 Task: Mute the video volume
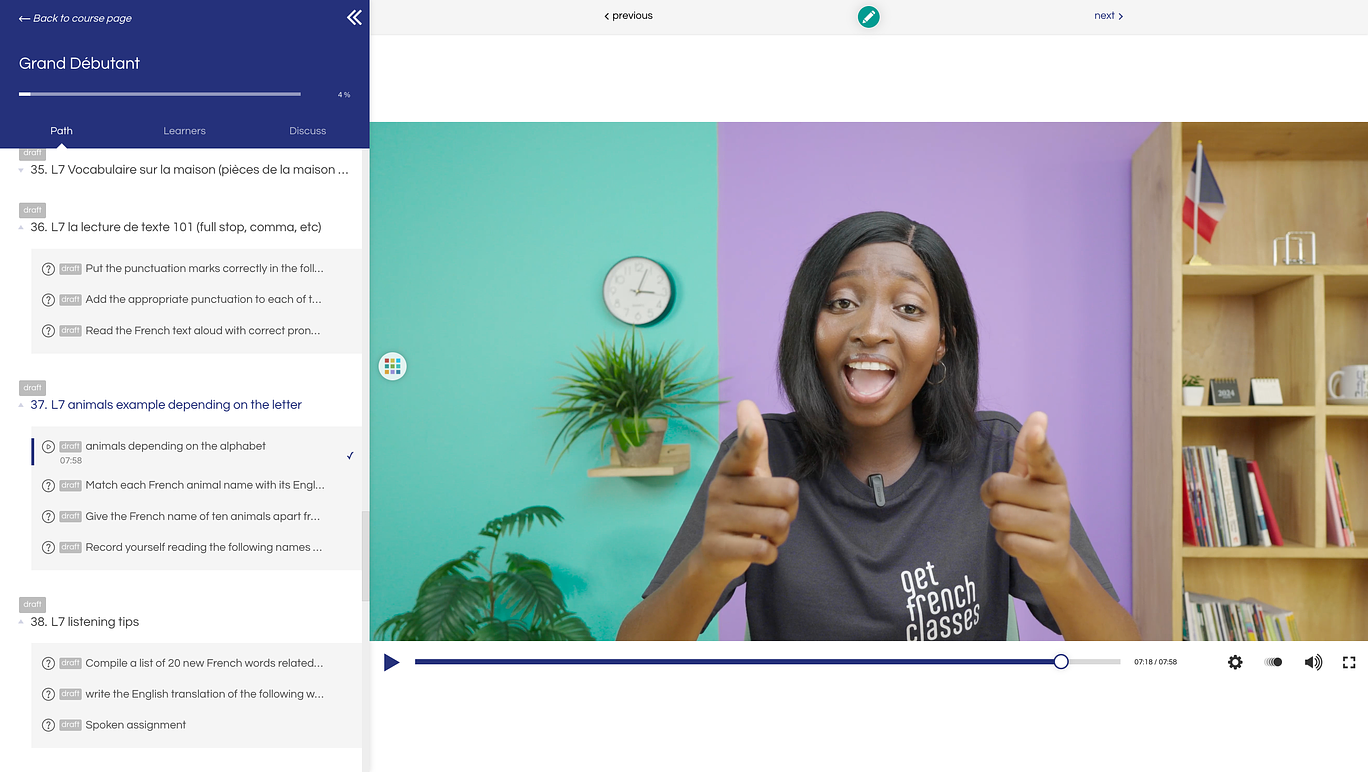click(x=1313, y=662)
